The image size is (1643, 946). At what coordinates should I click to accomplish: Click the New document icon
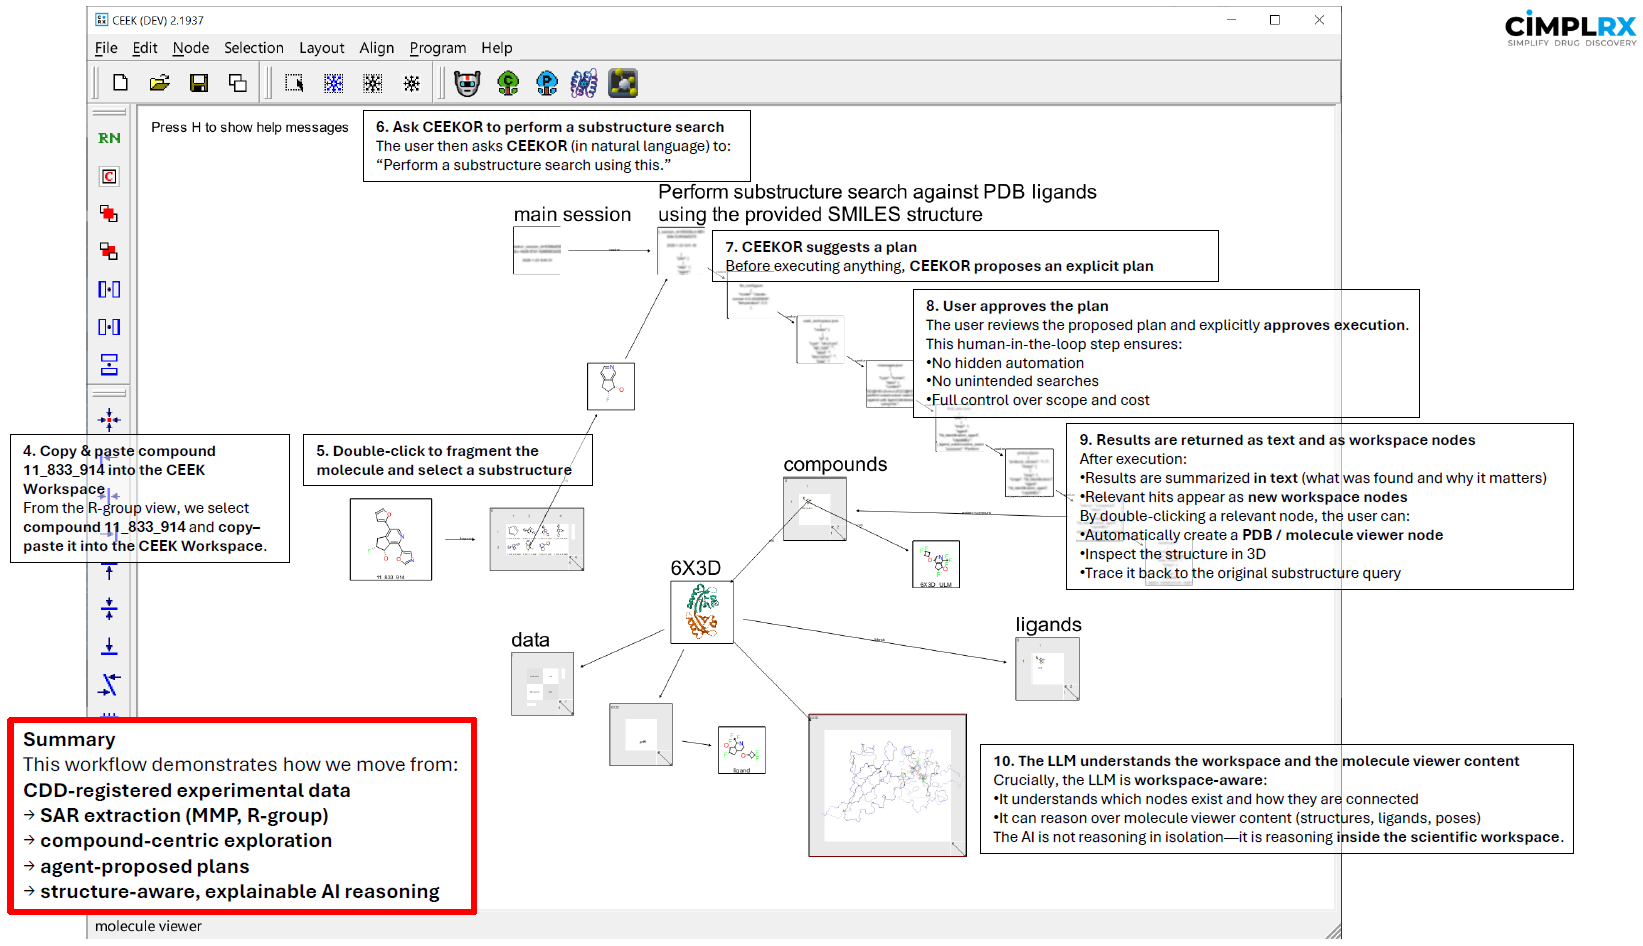pyautogui.click(x=120, y=83)
